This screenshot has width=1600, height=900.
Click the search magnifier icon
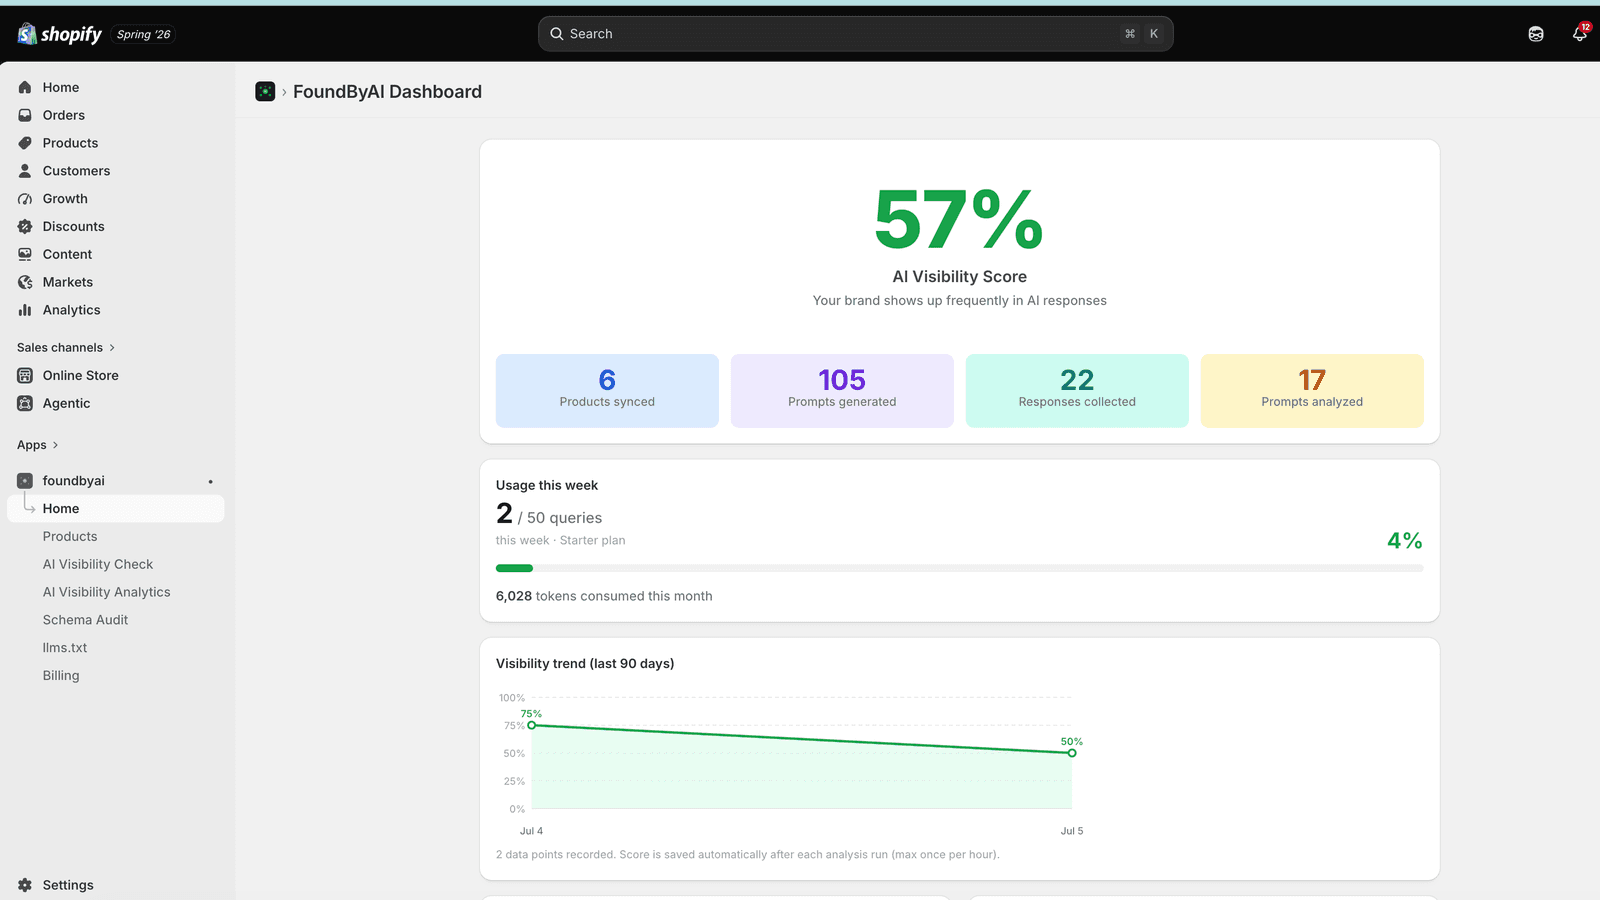coord(557,34)
